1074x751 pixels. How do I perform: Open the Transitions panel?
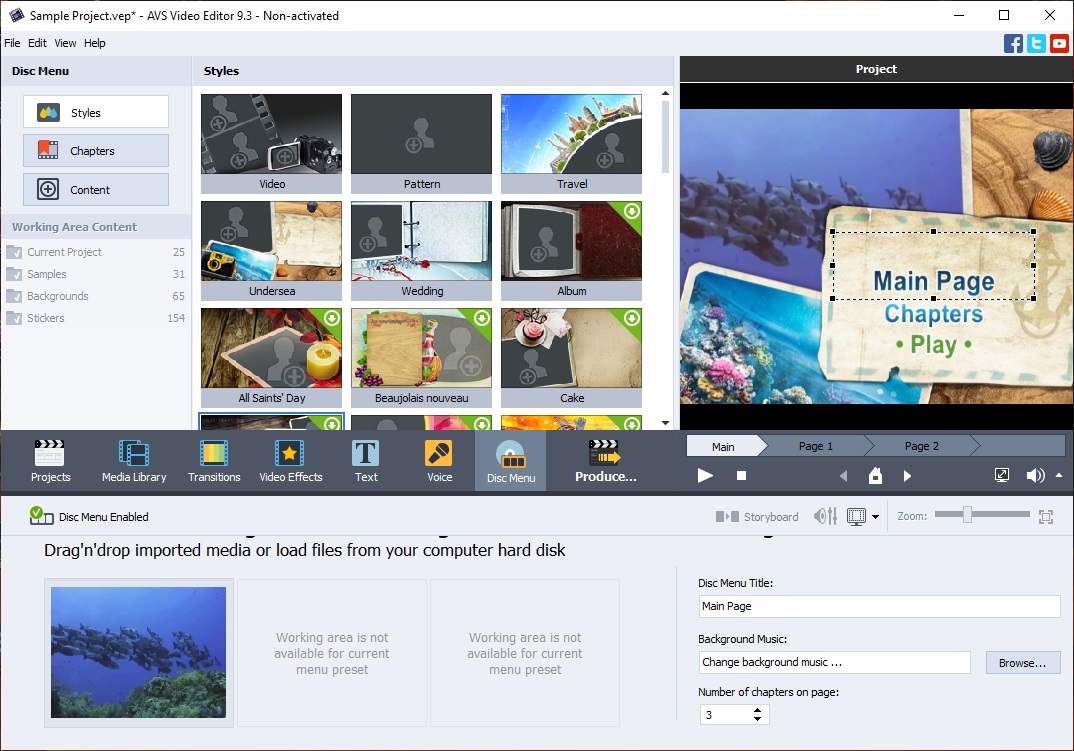(214, 461)
